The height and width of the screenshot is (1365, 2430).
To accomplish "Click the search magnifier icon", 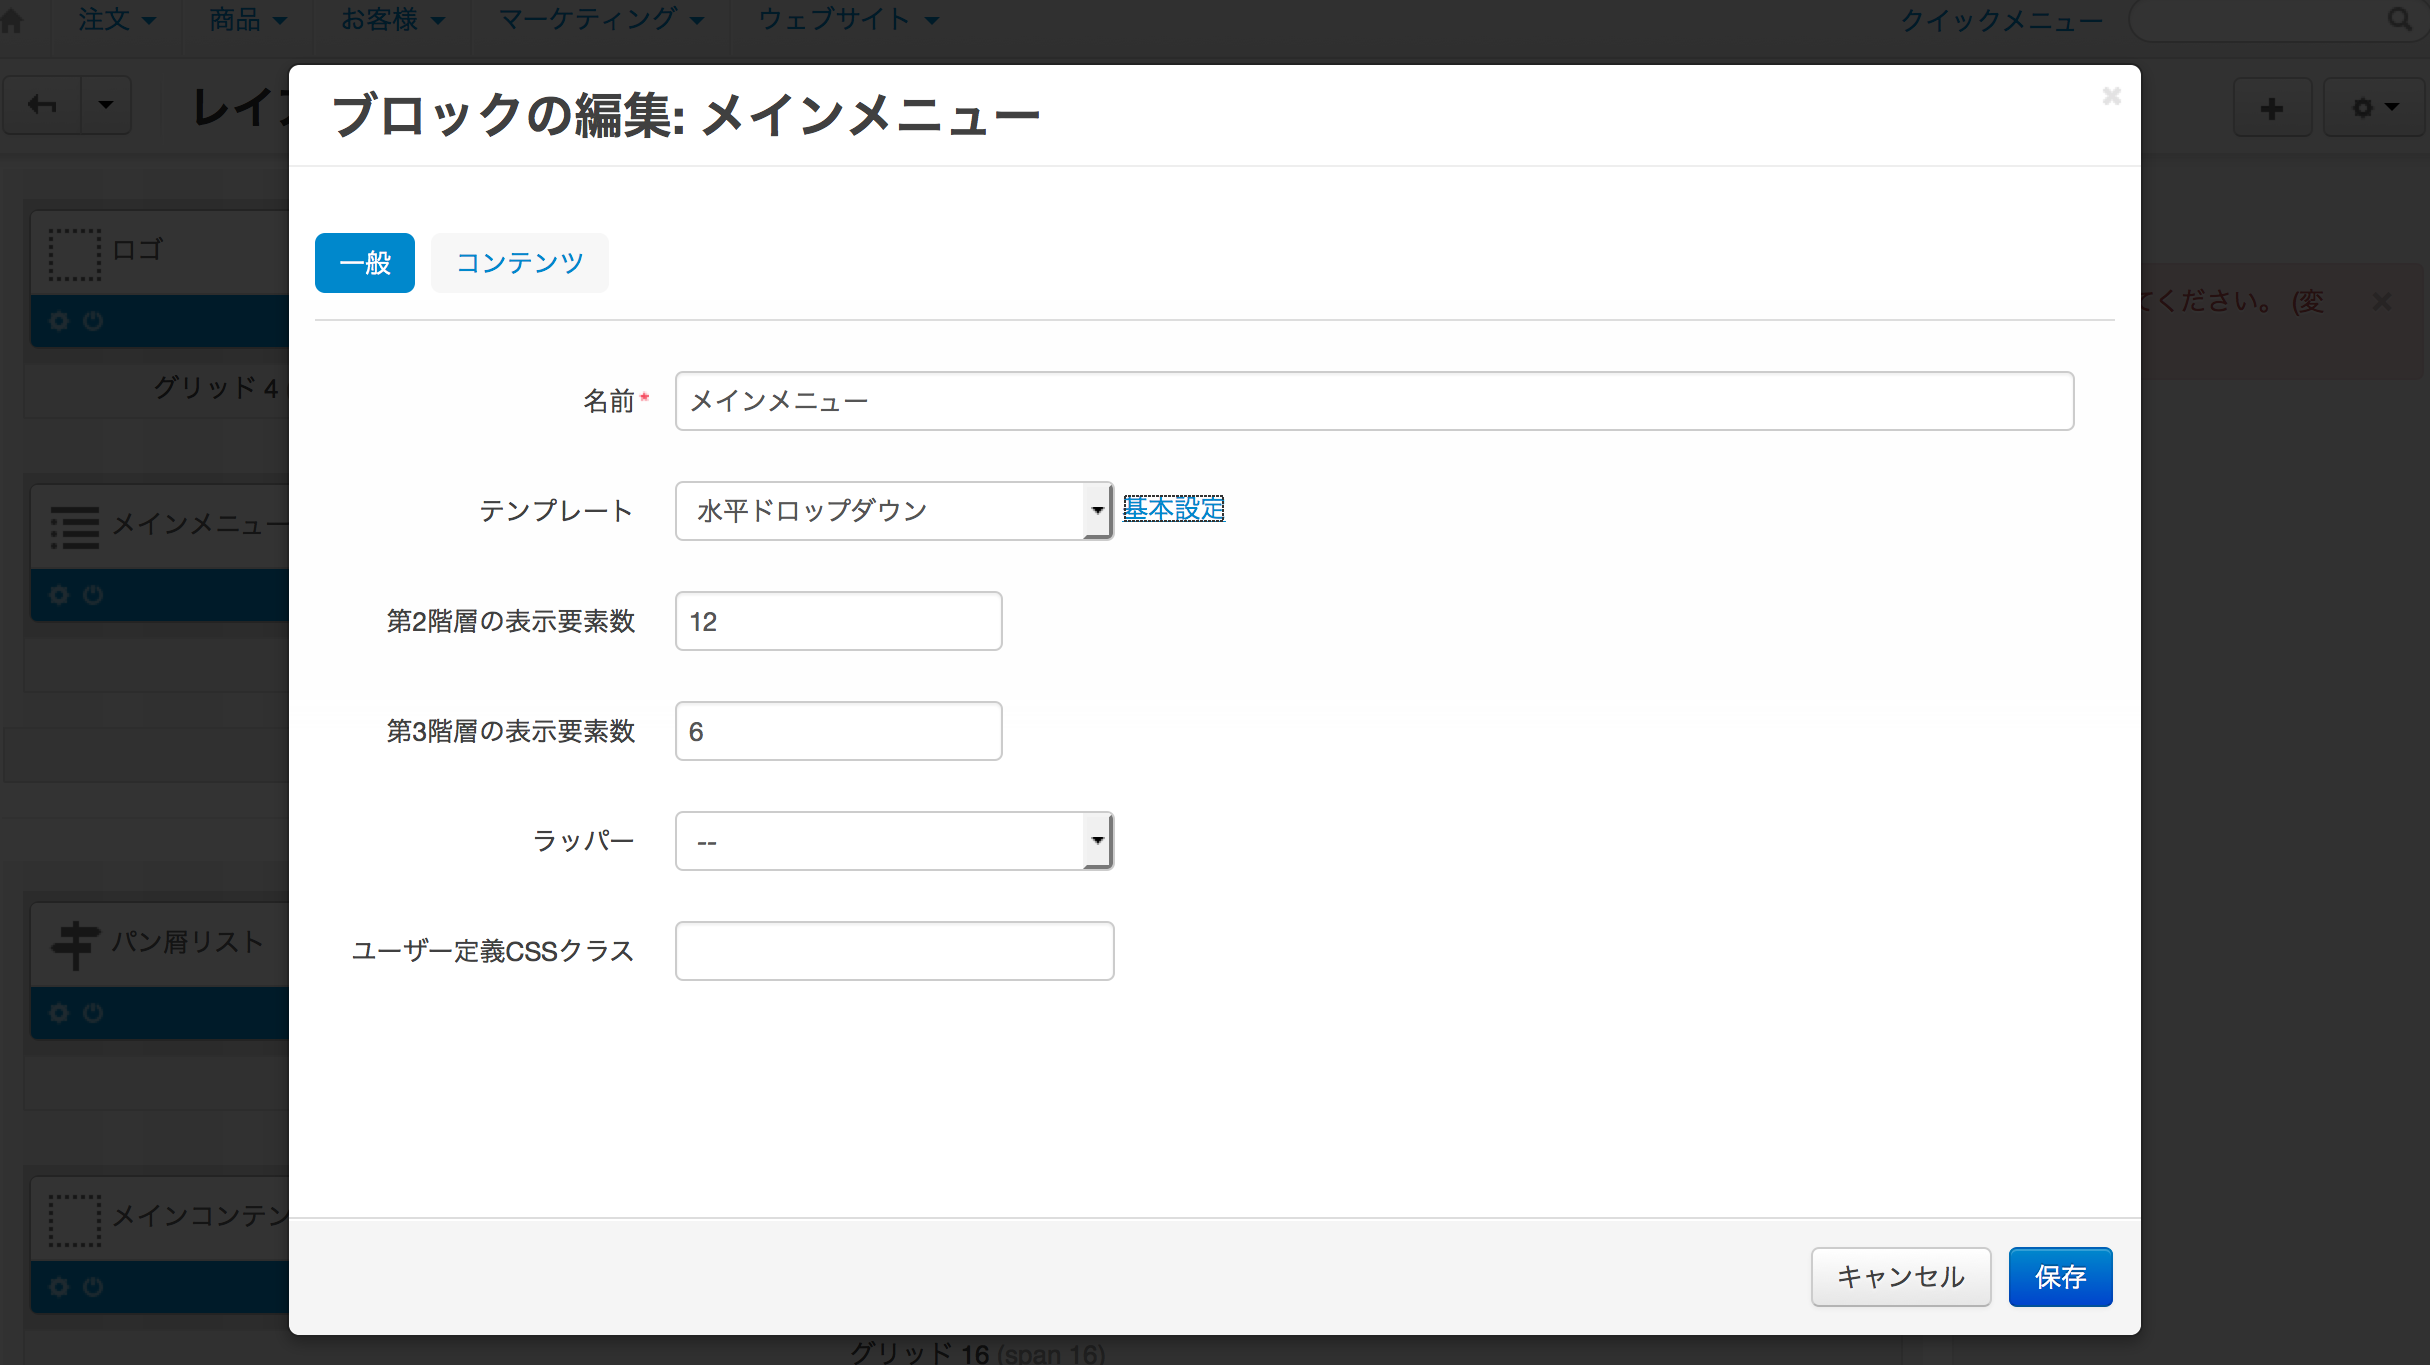I will [2399, 20].
